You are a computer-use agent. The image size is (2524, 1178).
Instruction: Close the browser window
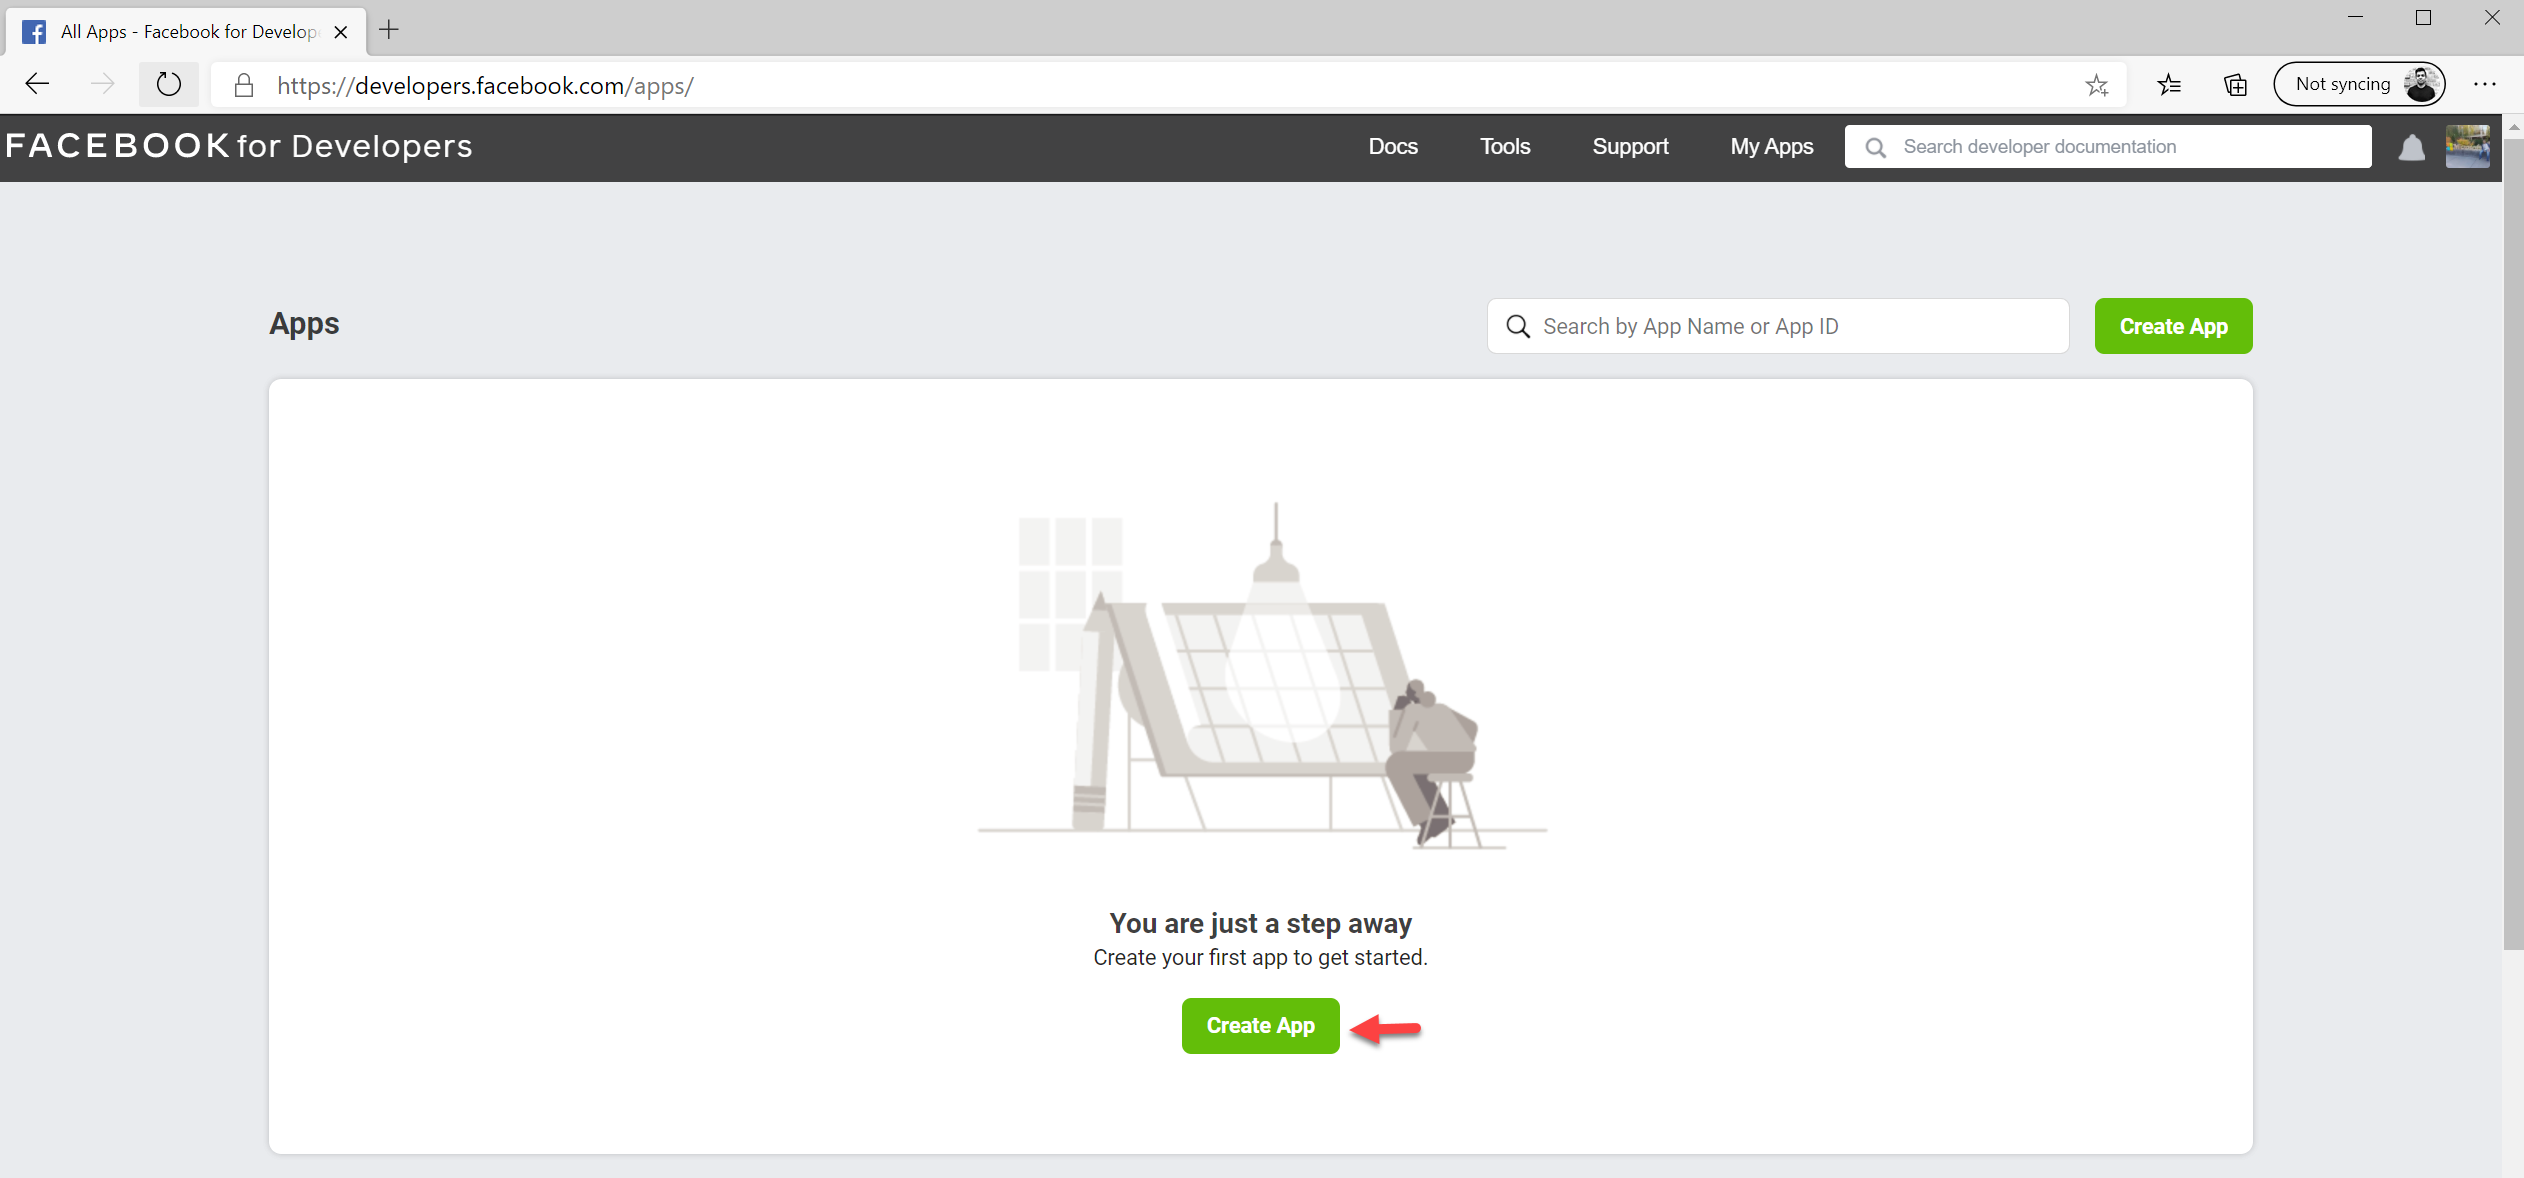pyautogui.click(x=2492, y=18)
